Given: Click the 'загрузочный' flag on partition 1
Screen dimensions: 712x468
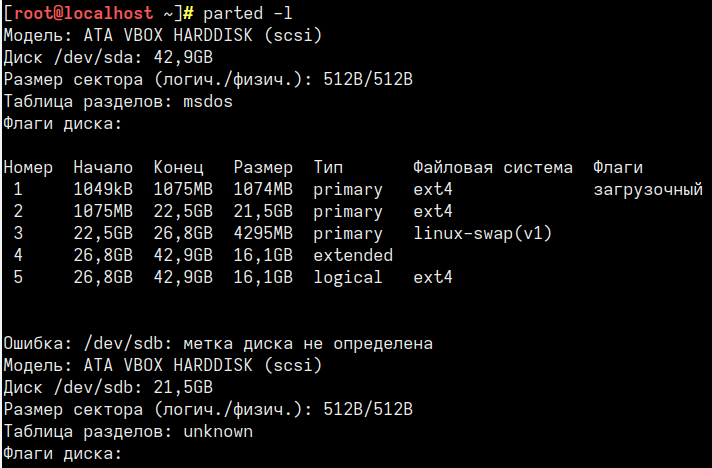Looking at the screenshot, I should 648,190.
